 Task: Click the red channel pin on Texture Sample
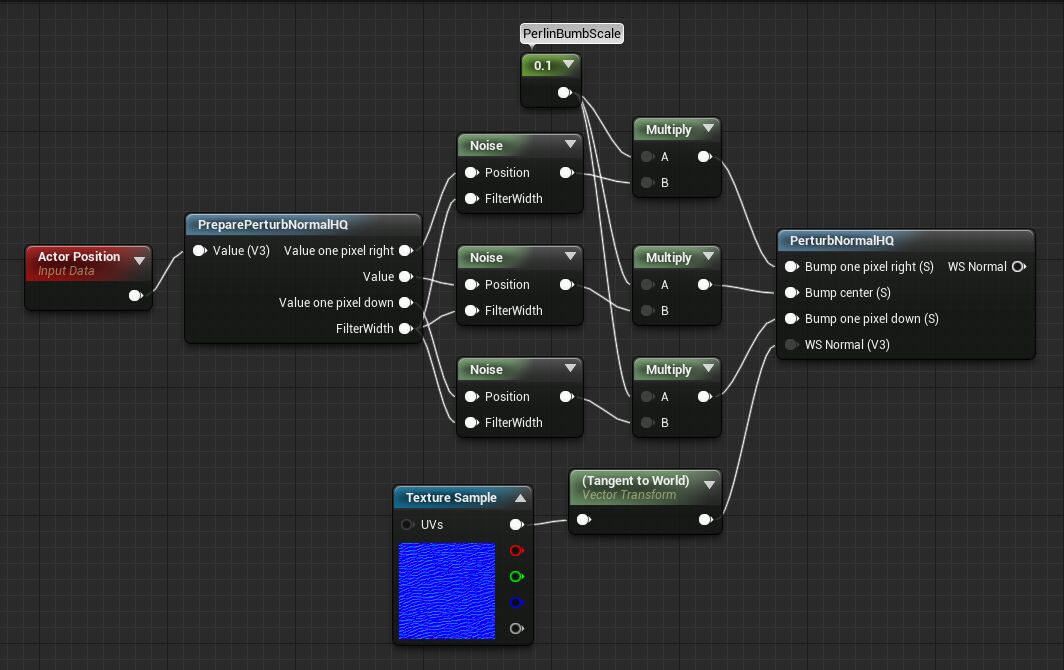coord(516,551)
